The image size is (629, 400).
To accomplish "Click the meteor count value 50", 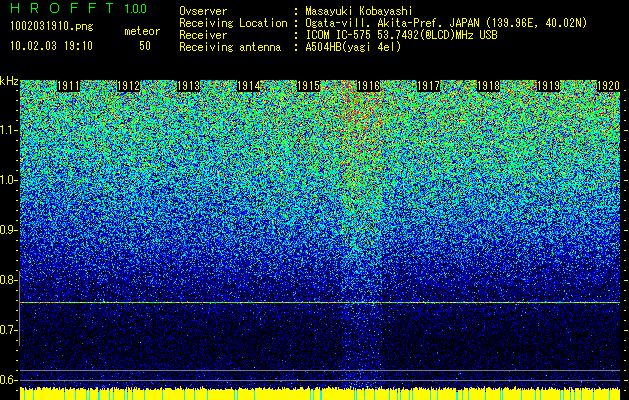I will (x=145, y=46).
